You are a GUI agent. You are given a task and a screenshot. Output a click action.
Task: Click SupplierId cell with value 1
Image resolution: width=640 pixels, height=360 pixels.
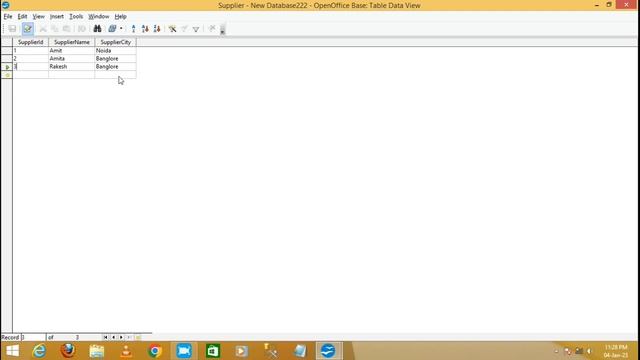(x=31, y=51)
